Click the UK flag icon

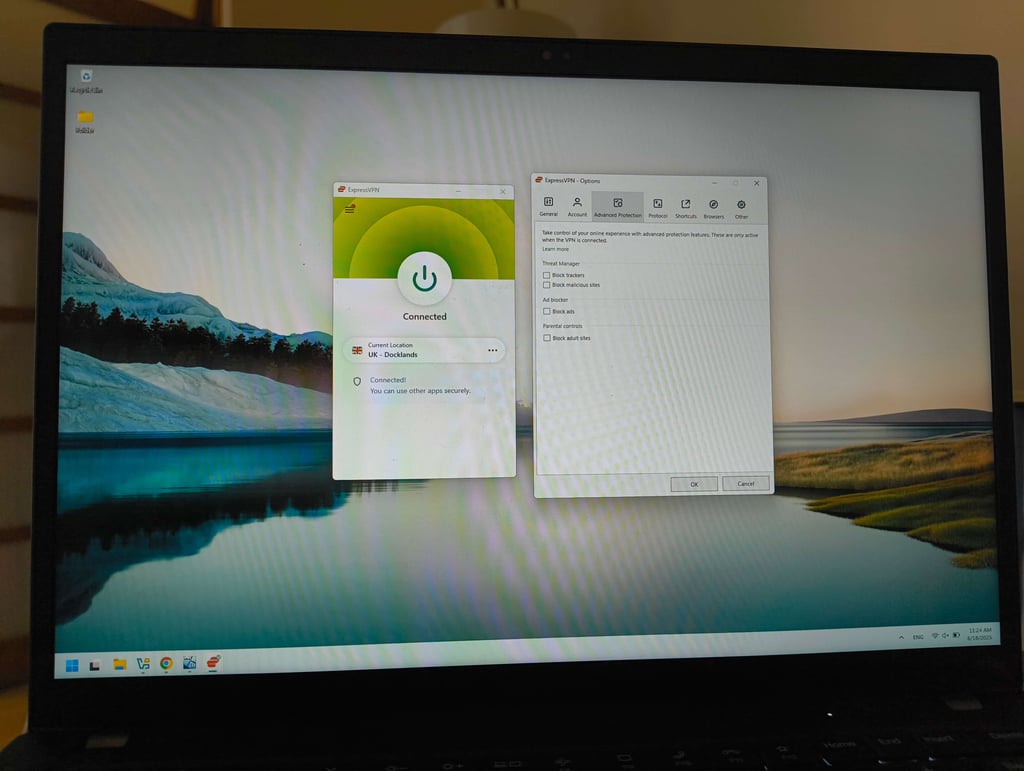point(357,351)
